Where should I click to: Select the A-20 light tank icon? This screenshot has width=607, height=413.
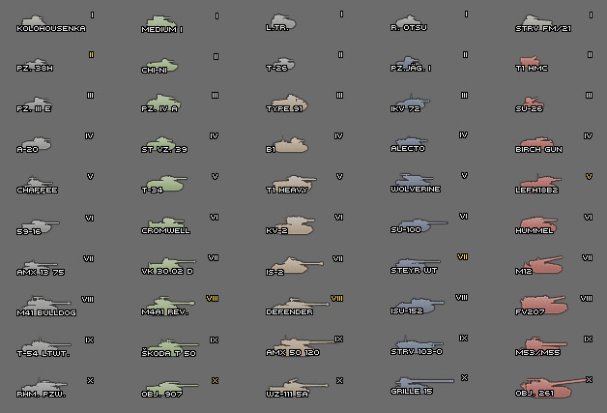(36, 144)
